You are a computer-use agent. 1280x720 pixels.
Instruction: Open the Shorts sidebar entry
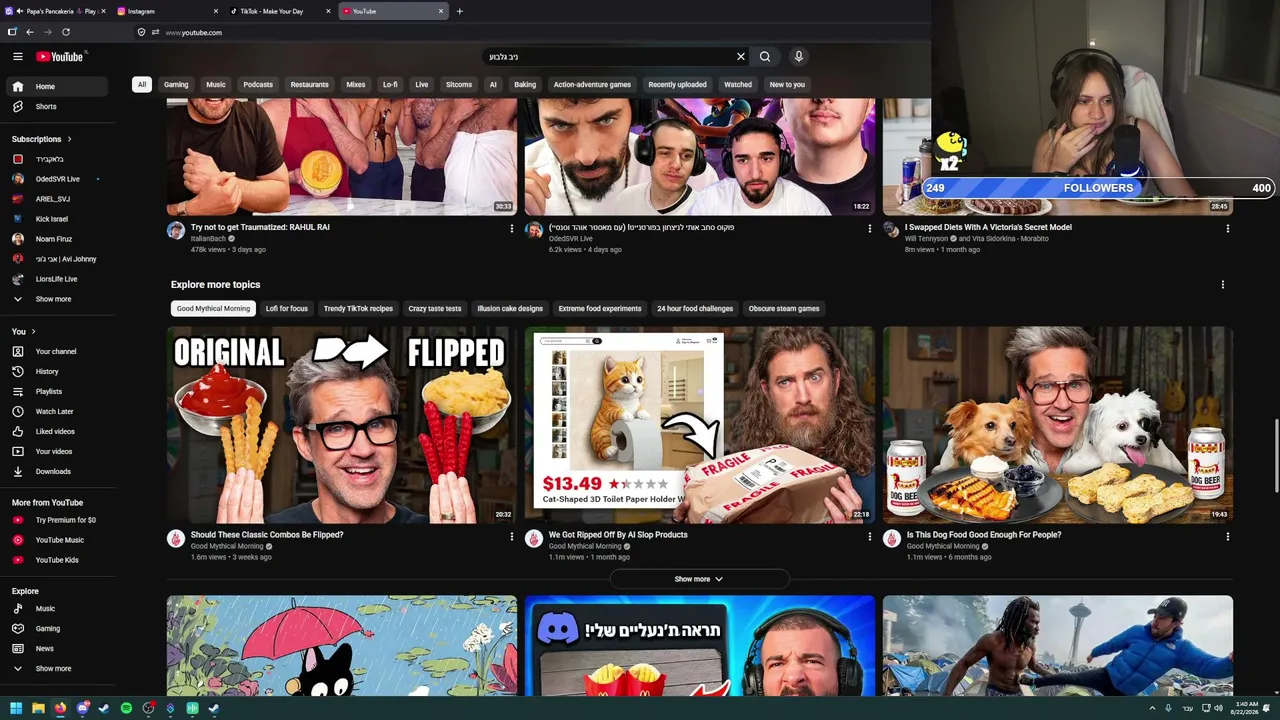click(x=58, y=106)
